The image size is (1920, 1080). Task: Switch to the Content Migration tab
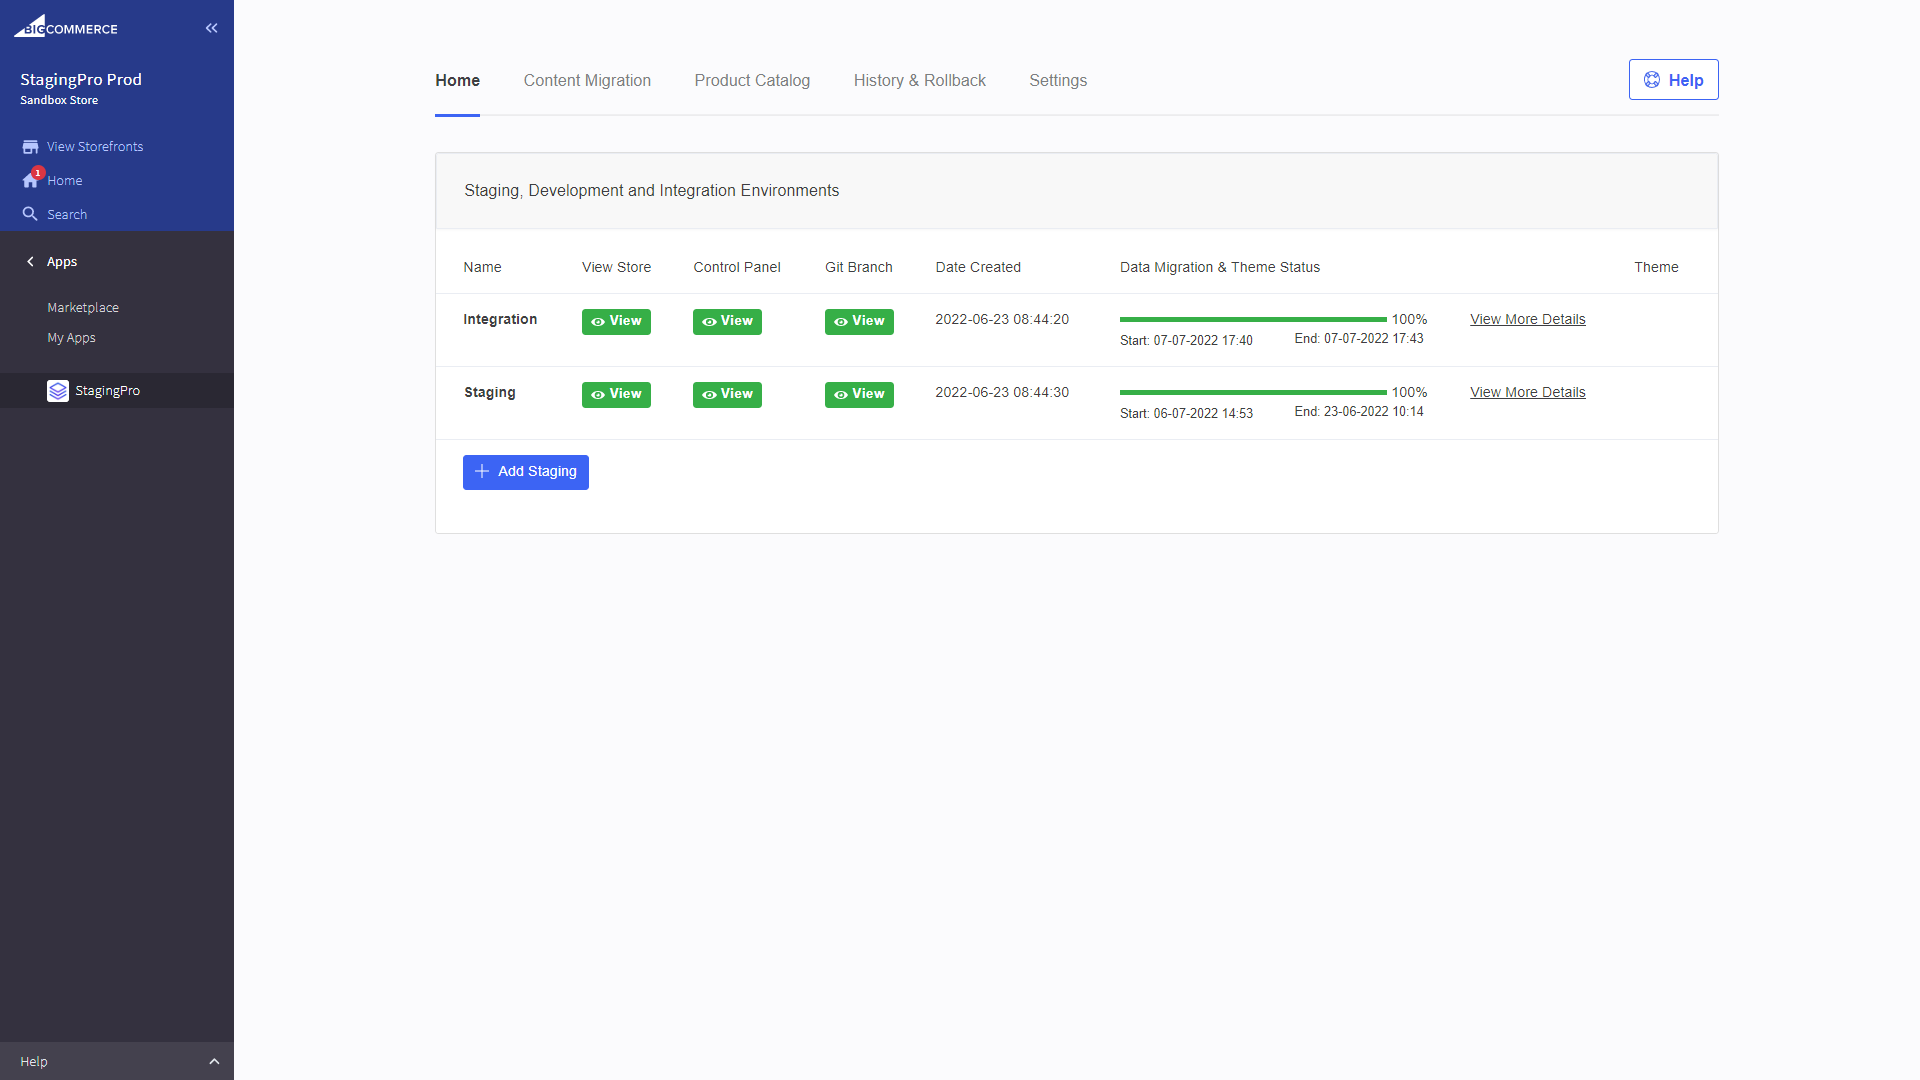click(587, 81)
